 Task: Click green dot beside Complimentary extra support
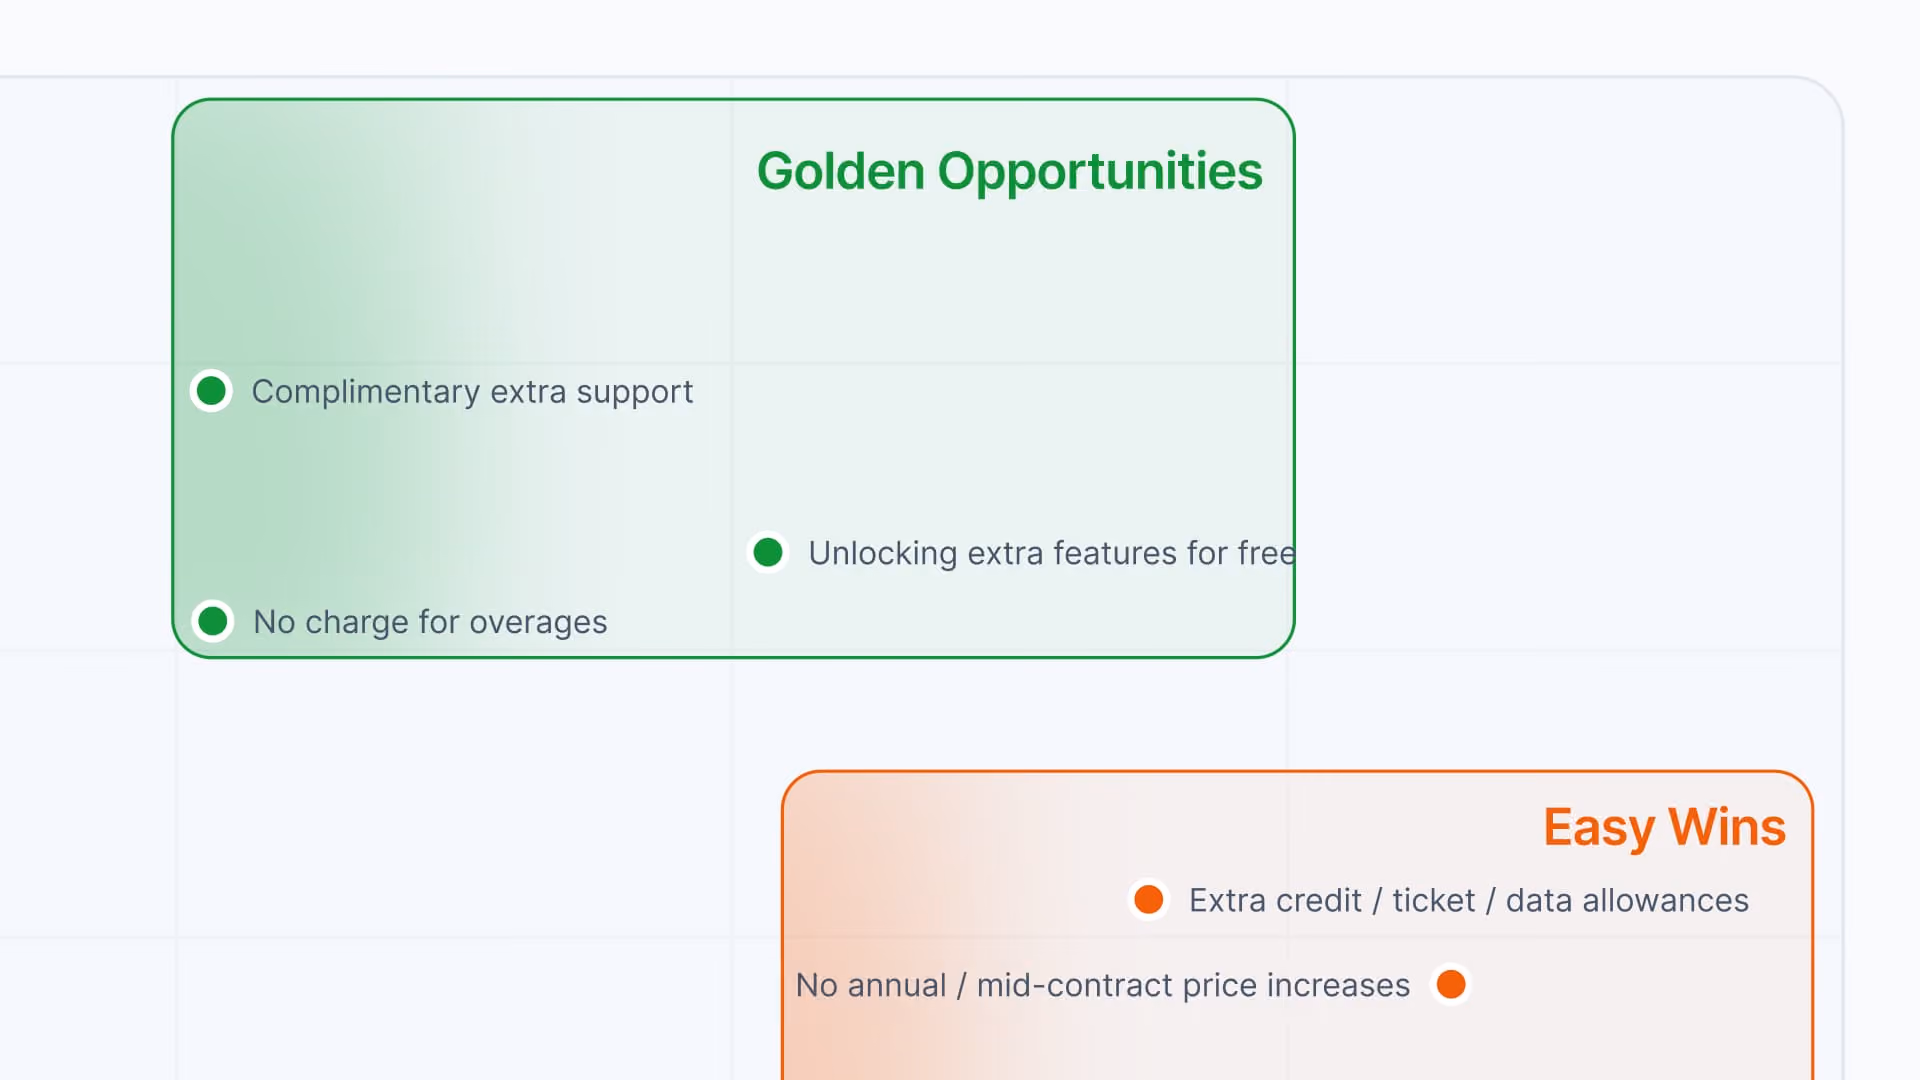pos(211,391)
